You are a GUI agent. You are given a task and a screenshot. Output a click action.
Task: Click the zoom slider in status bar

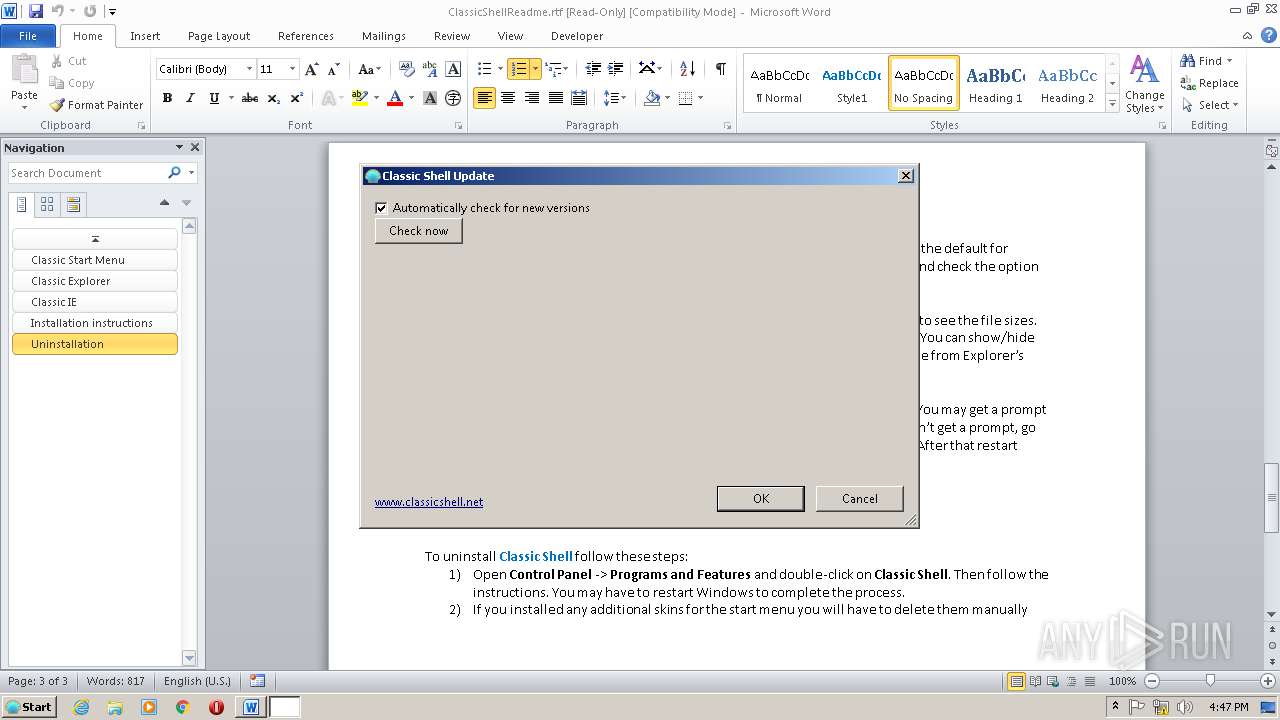point(1210,681)
